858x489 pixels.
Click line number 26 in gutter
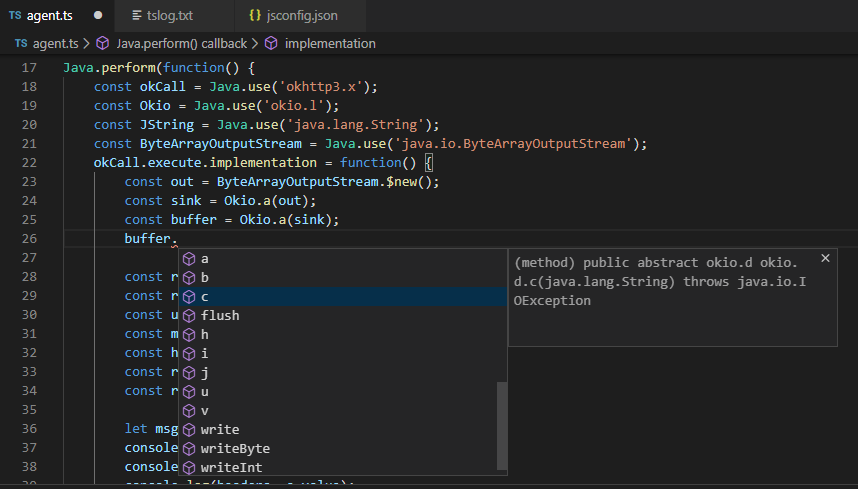29,238
